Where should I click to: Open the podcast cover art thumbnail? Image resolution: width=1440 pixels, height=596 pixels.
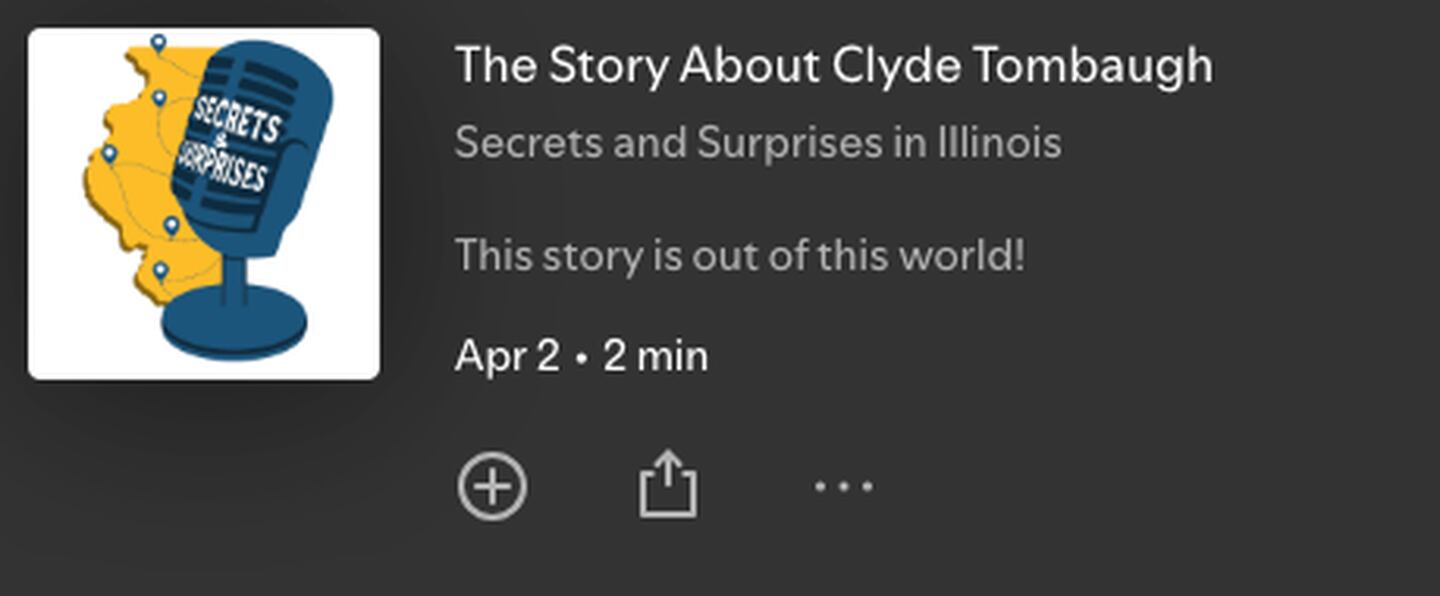204,204
